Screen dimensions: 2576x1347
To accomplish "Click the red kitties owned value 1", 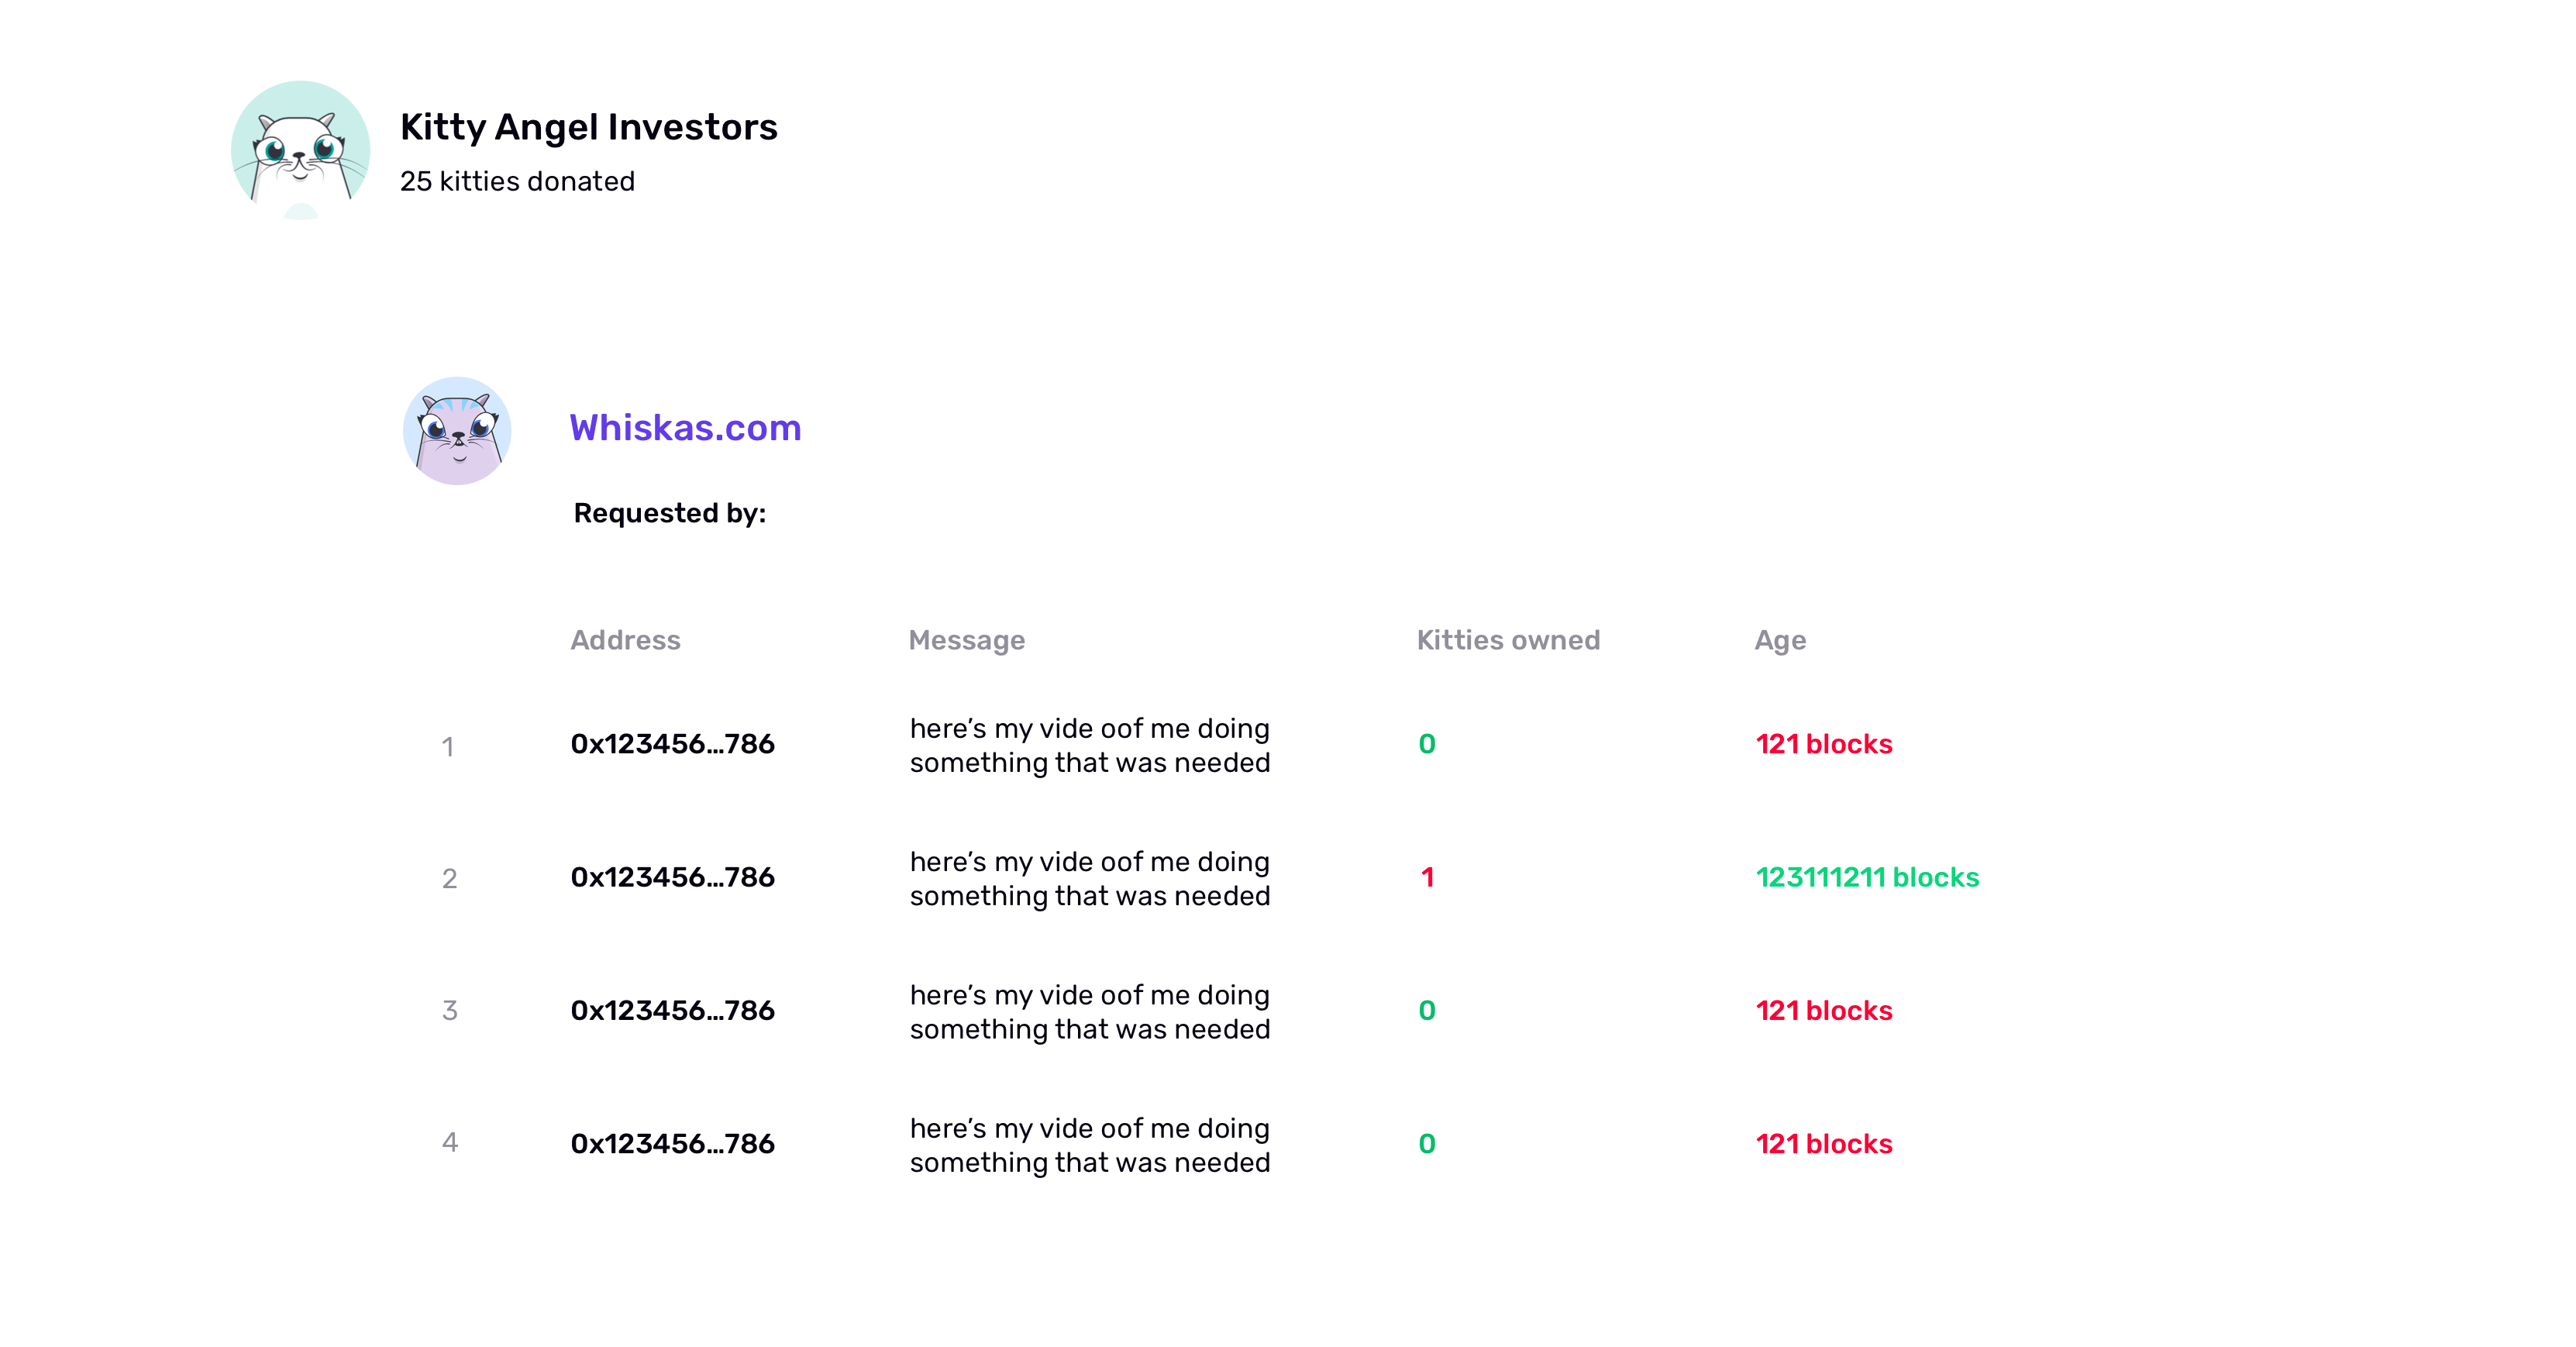I will 1427,877.
